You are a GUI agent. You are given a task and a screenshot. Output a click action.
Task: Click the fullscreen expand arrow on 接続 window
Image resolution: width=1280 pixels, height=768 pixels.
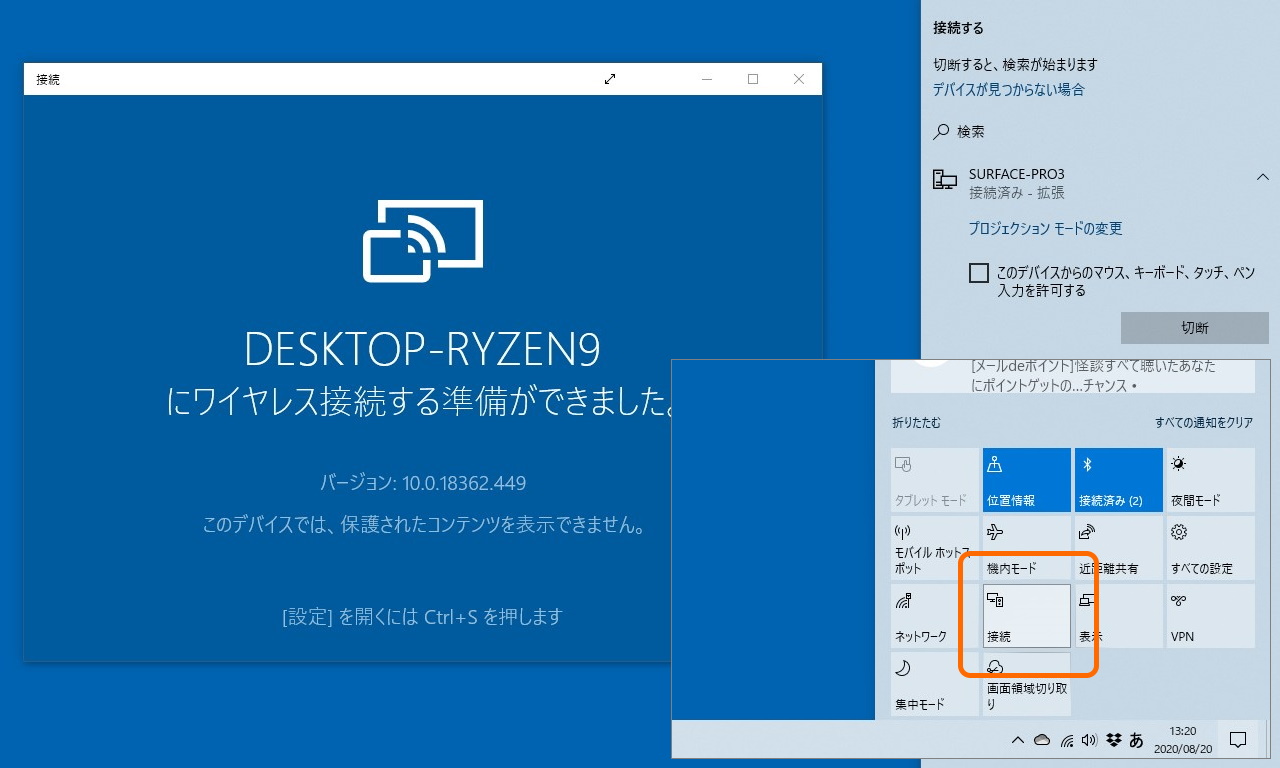[610, 78]
